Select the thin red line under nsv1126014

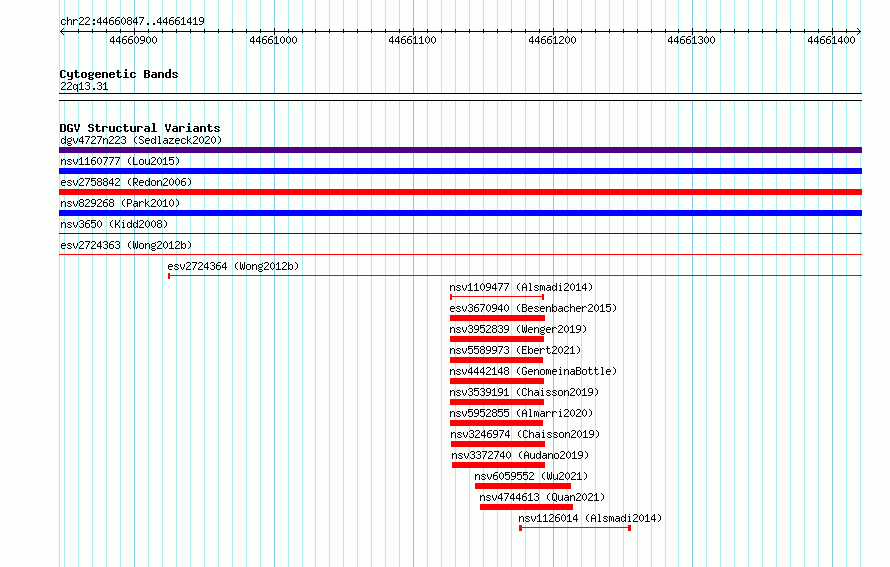coord(575,528)
